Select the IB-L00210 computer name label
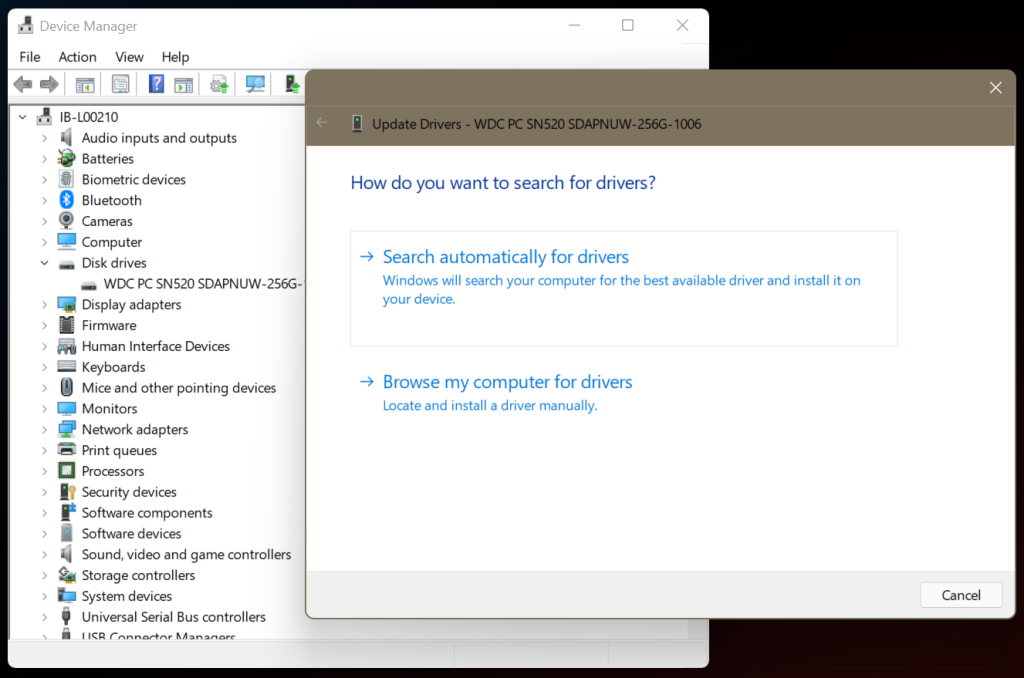The image size is (1024, 678). click(x=89, y=117)
